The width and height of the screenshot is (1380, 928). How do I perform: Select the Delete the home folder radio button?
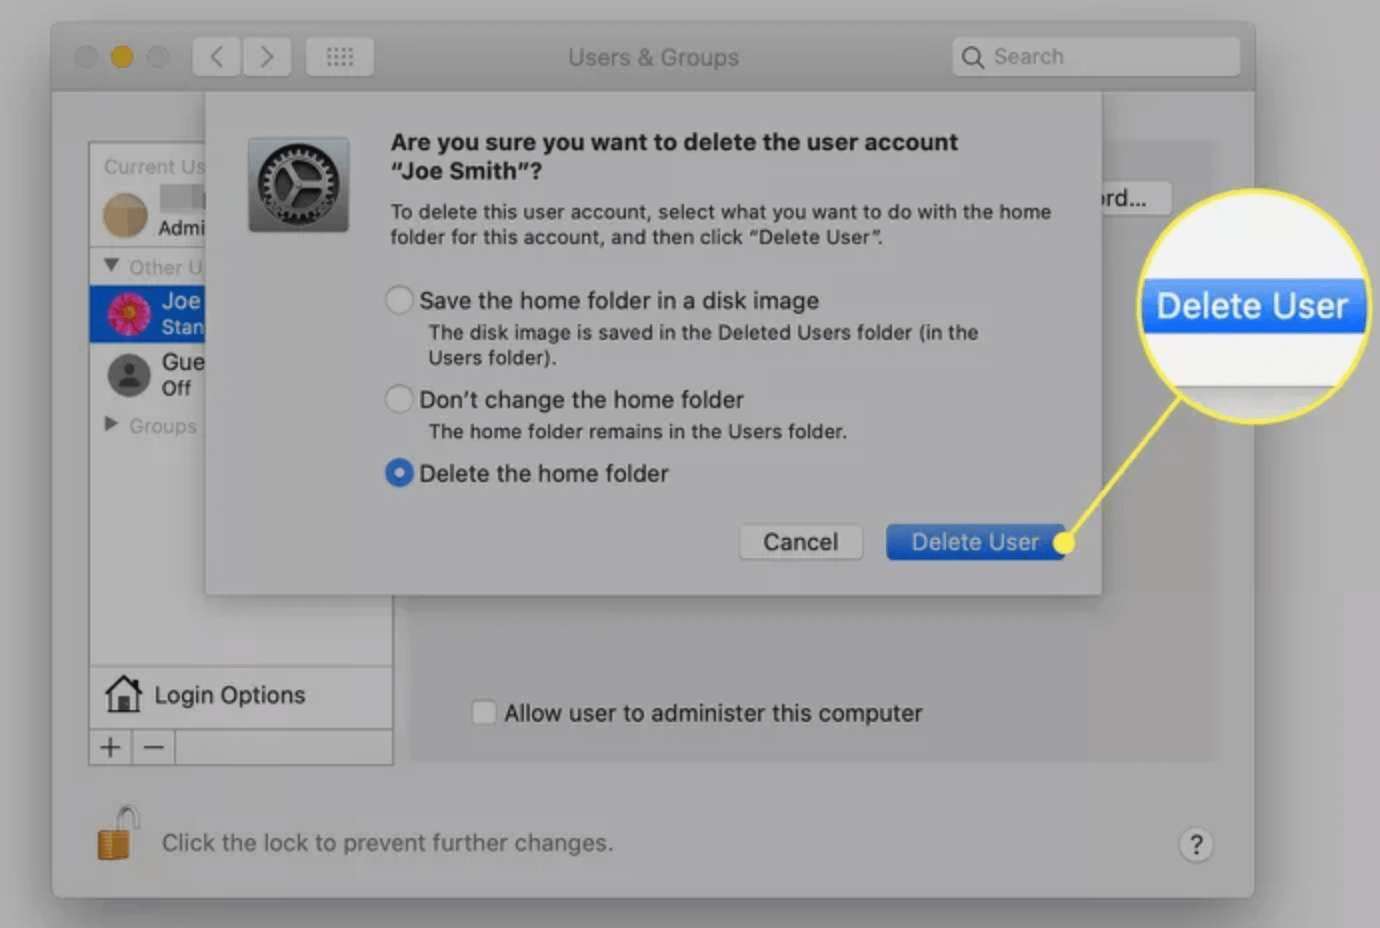(x=398, y=473)
